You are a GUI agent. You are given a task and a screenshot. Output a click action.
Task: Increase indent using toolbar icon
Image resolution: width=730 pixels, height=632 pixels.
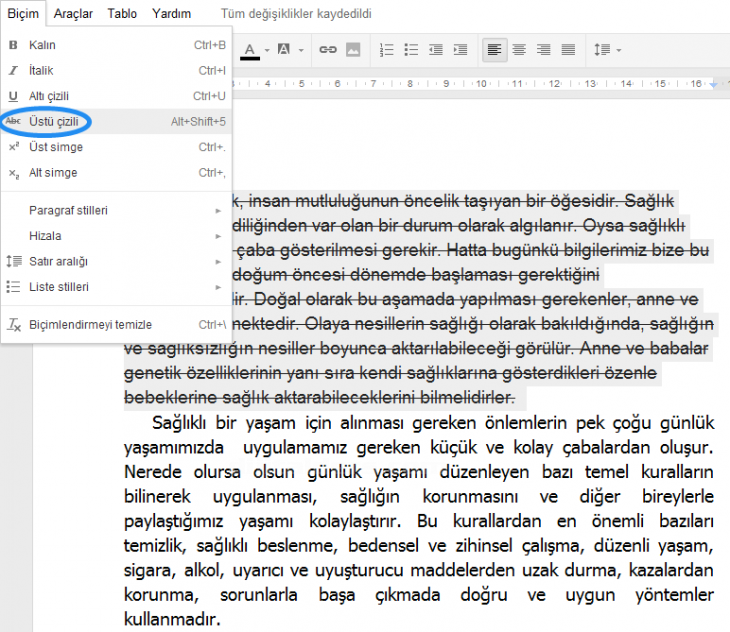(x=459, y=49)
